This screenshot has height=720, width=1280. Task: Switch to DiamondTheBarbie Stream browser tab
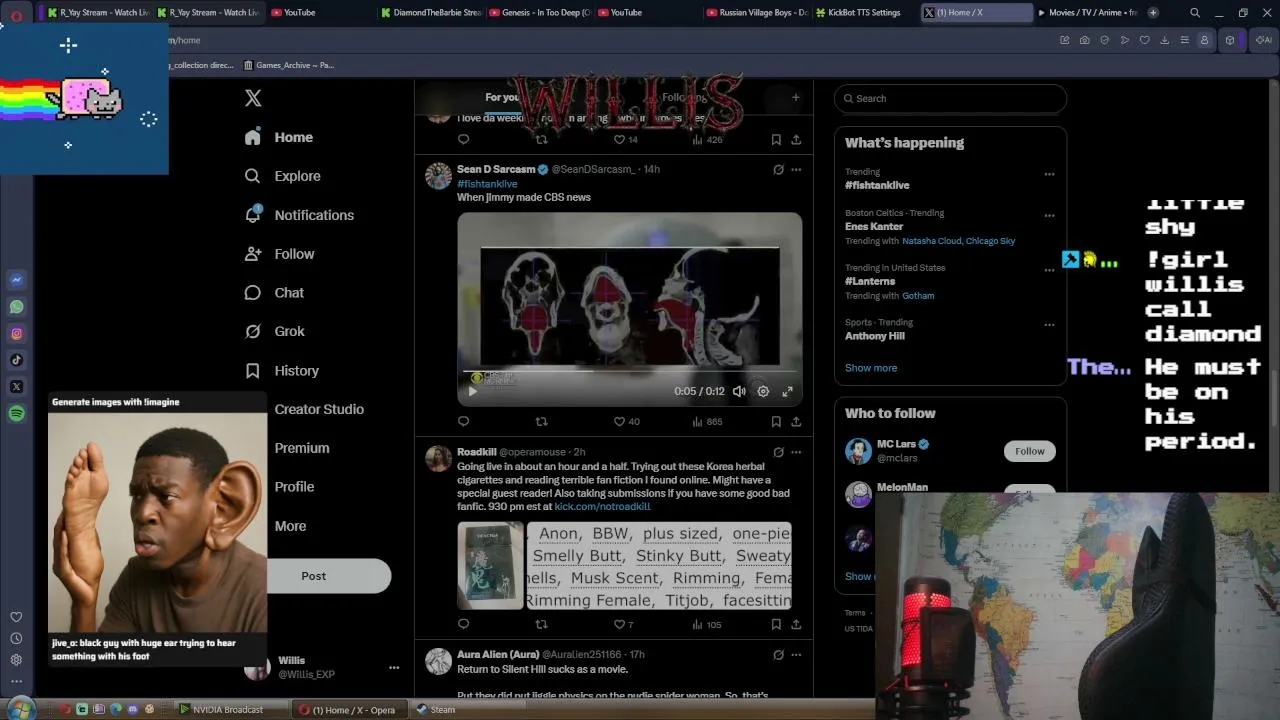pos(431,13)
